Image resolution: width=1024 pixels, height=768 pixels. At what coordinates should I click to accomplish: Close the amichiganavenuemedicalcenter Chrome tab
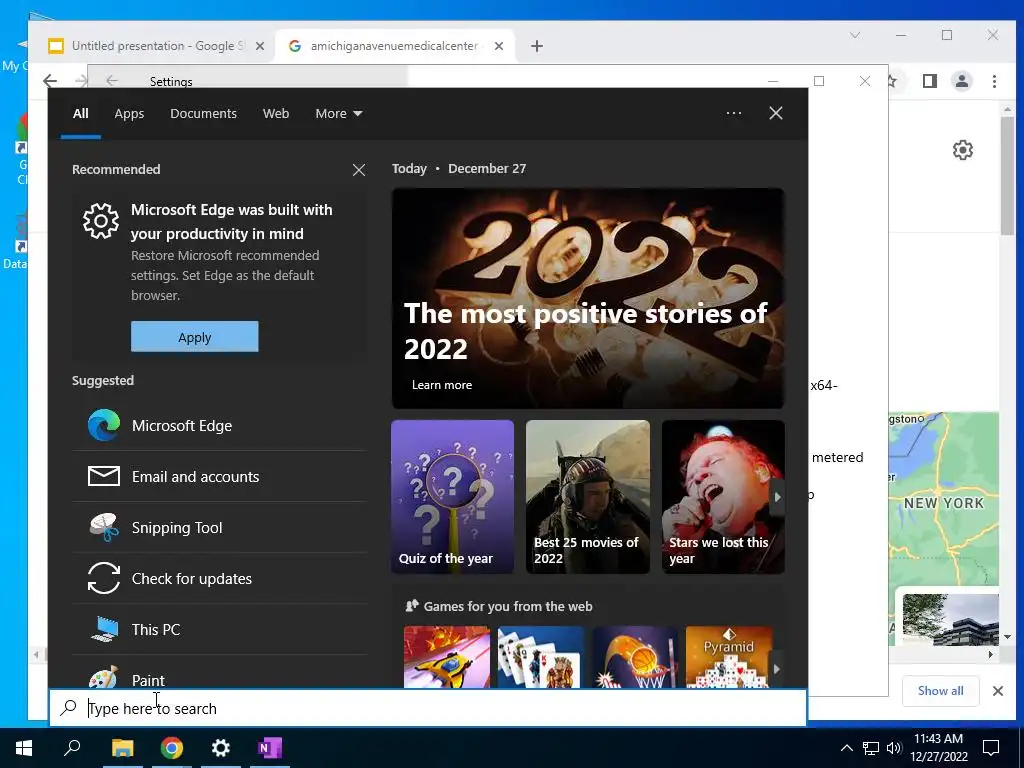499,46
